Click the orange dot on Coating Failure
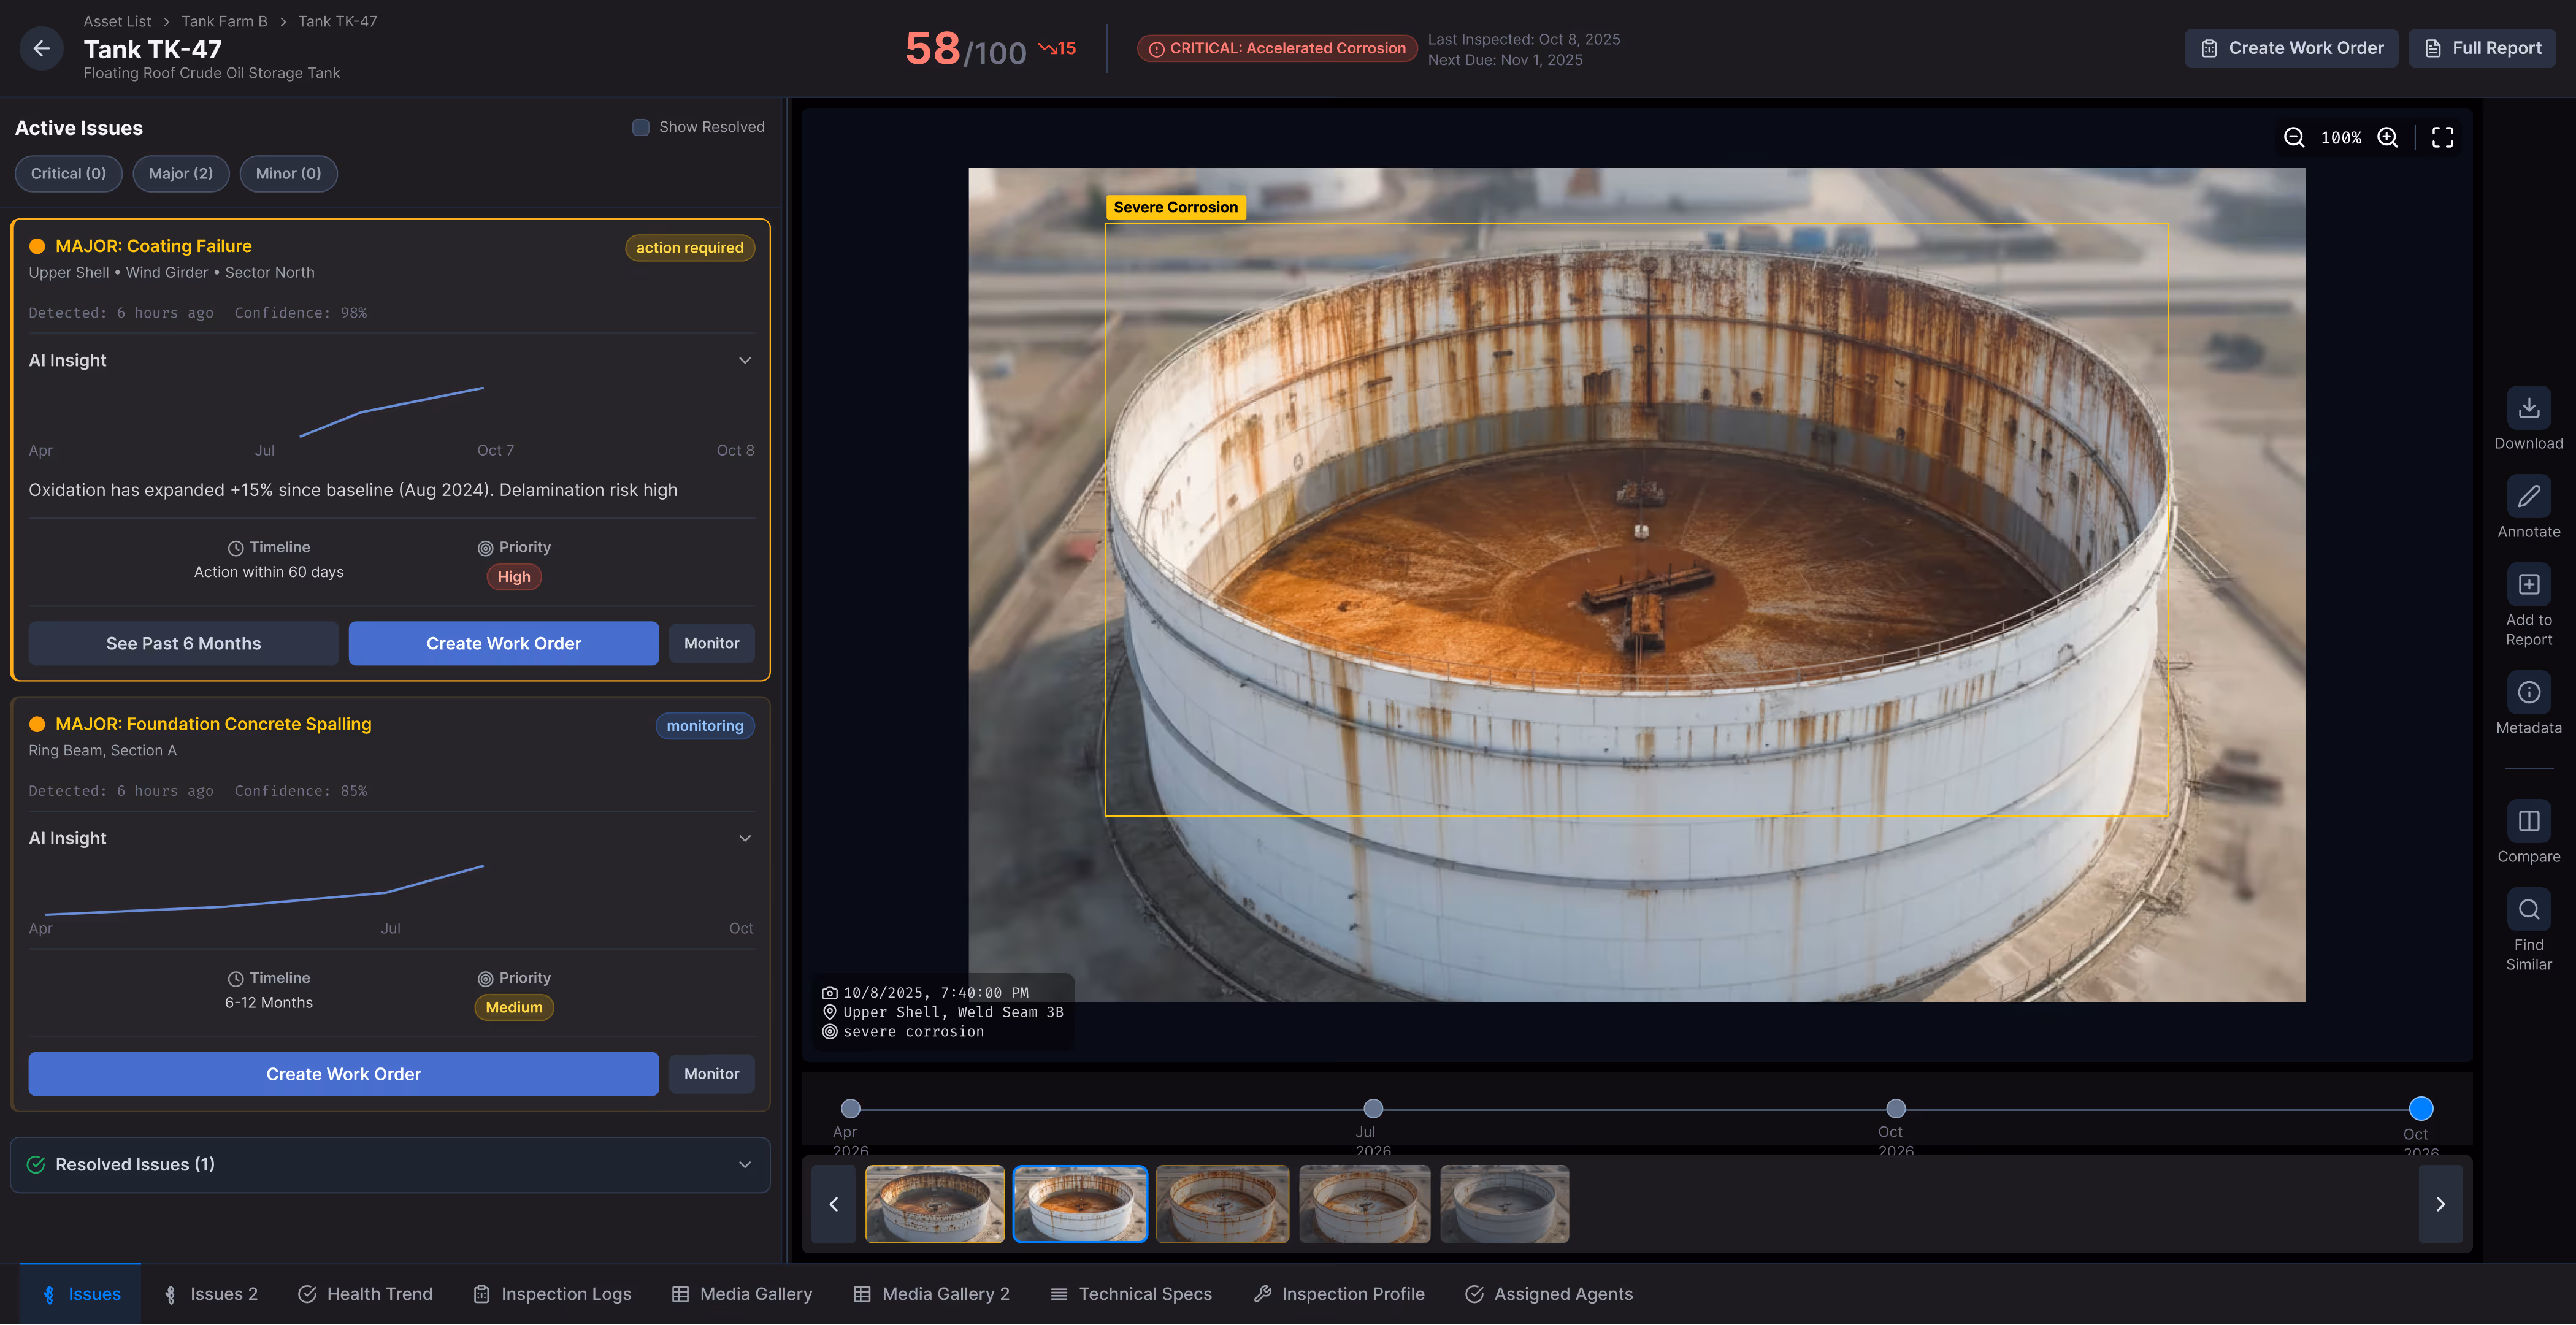This screenshot has width=2576, height=1325. 37,246
